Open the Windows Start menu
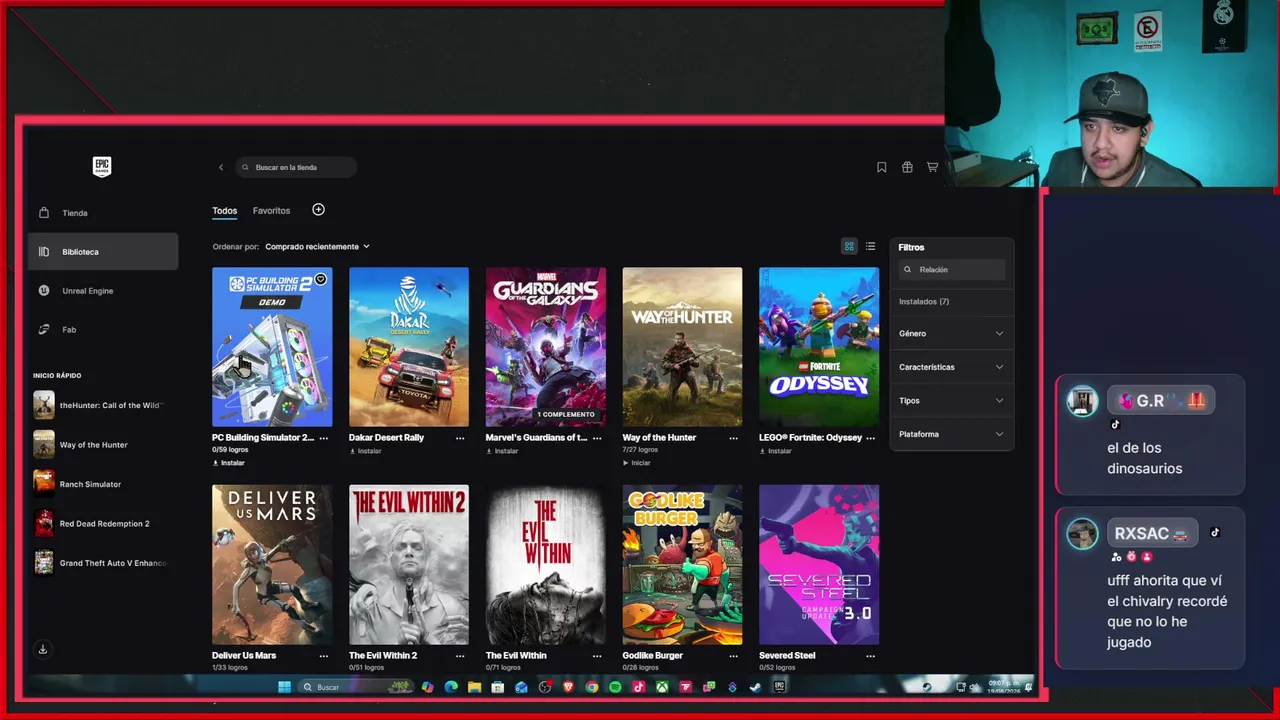 [284, 687]
